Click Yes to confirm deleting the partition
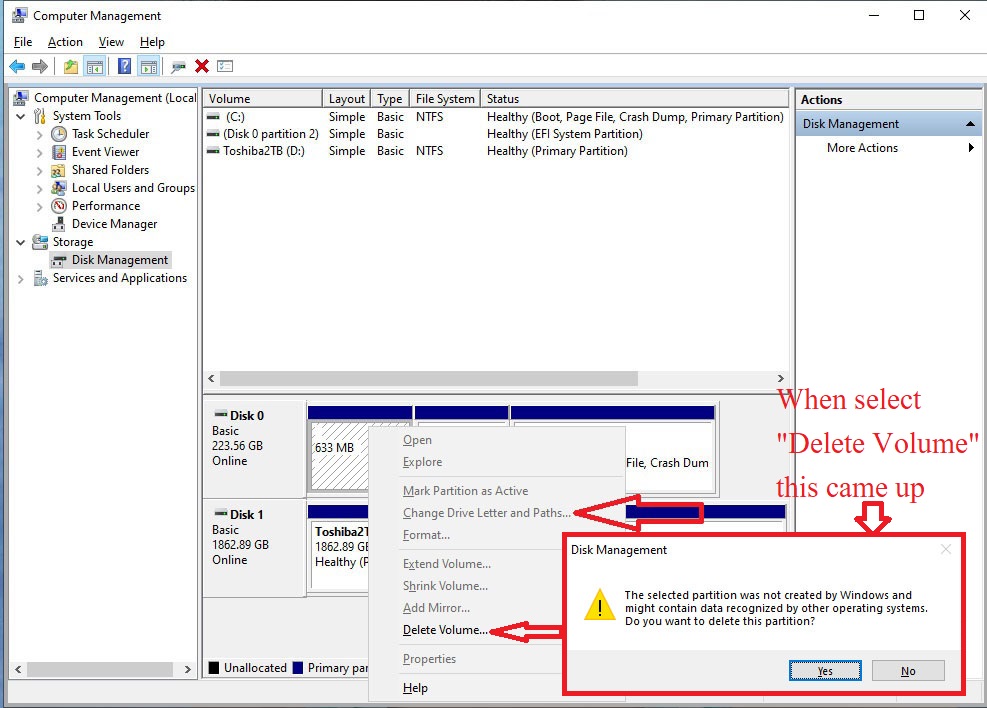987x708 pixels. click(x=824, y=670)
